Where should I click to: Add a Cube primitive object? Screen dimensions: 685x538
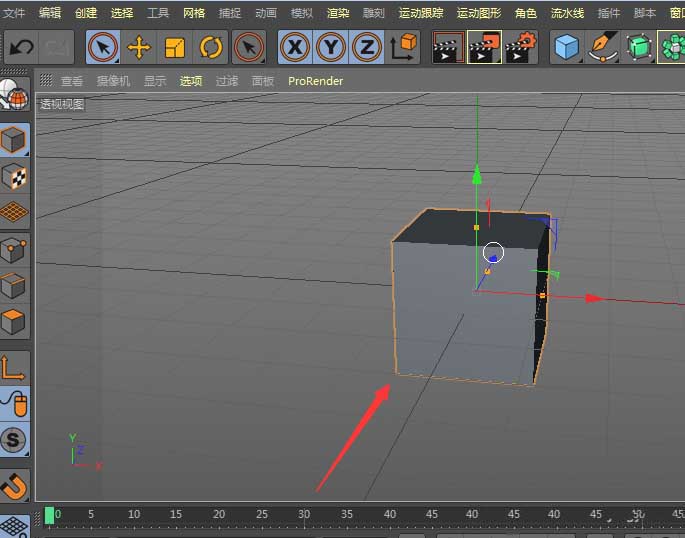click(567, 47)
